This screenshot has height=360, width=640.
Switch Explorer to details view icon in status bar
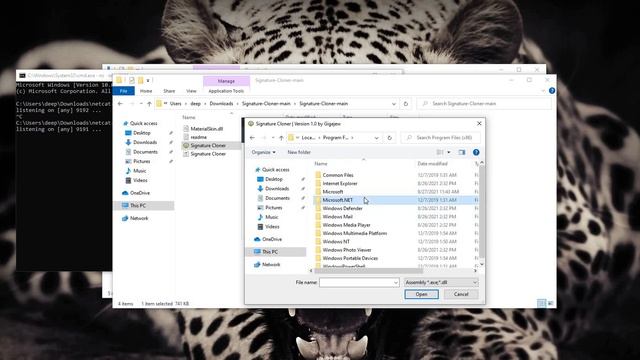pos(541,303)
